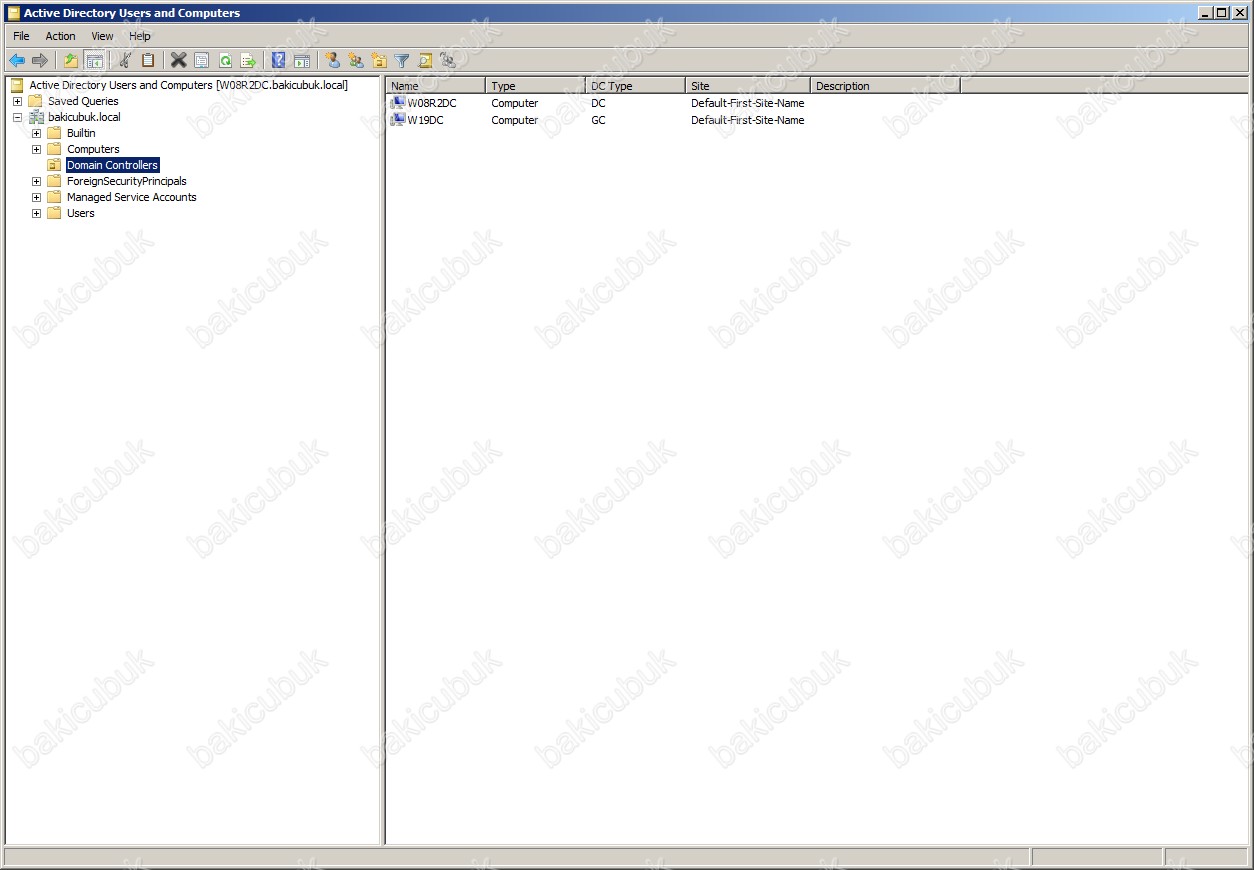The image size is (1254, 870).
Task: Select the W19DC row name
Action: [x=425, y=120]
